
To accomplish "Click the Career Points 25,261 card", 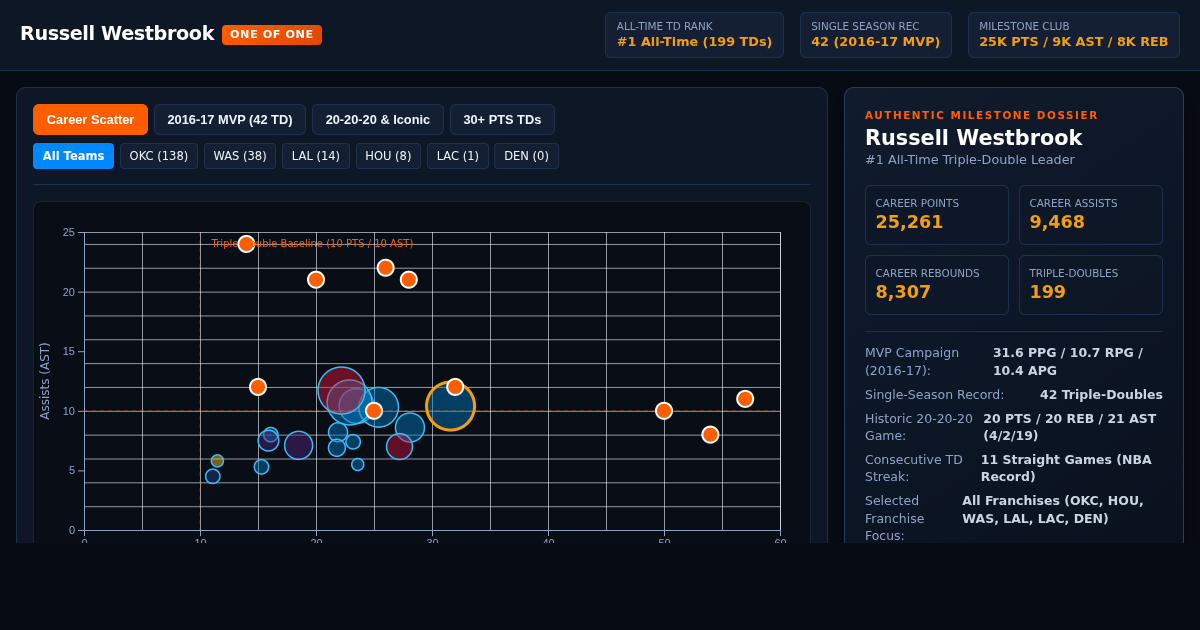I will click(937, 215).
